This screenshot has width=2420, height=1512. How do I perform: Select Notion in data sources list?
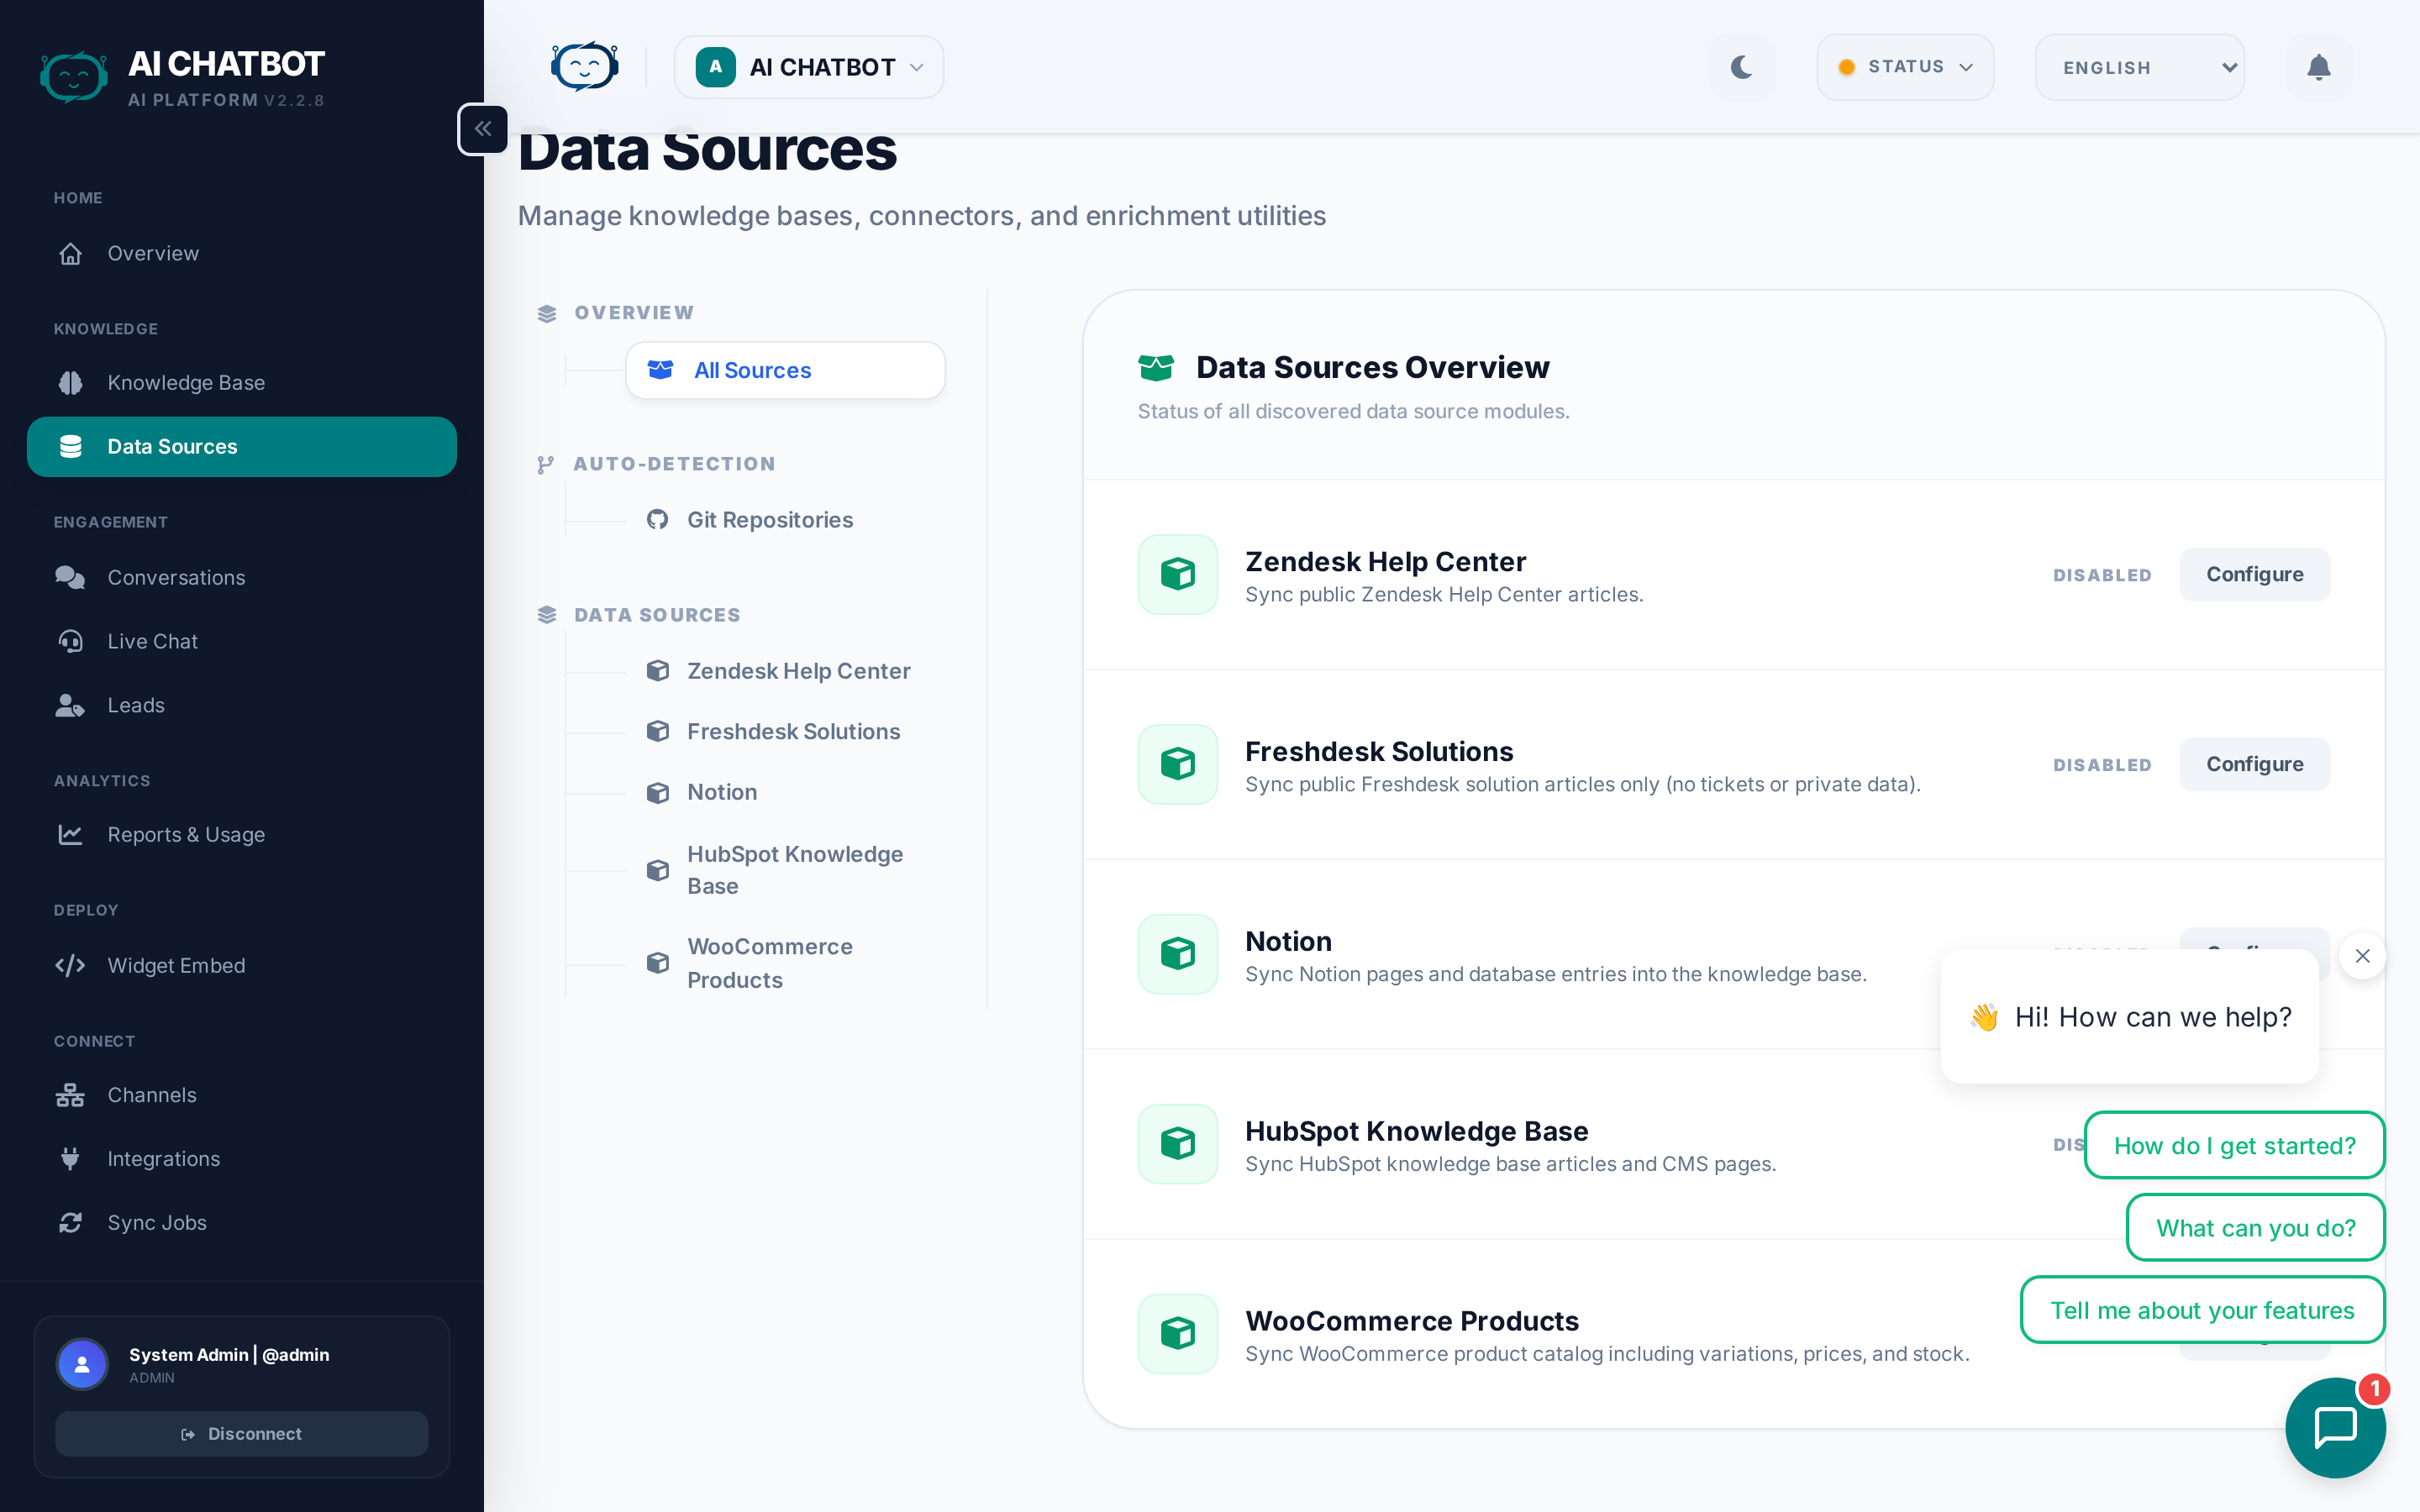tap(721, 792)
